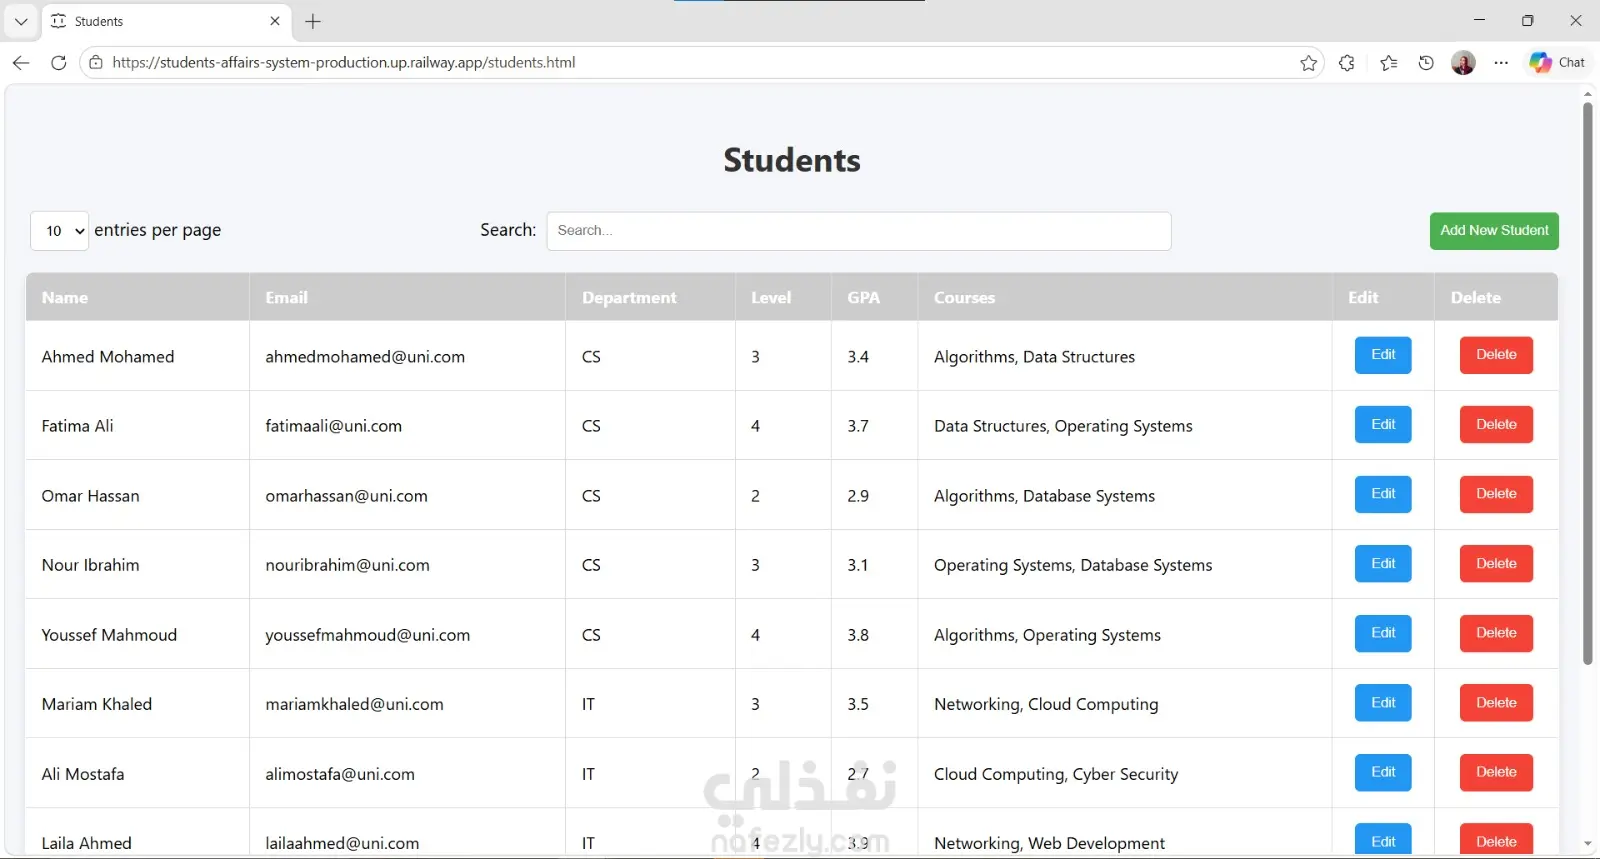
Task: Sort table by Level column
Action: coord(783,297)
